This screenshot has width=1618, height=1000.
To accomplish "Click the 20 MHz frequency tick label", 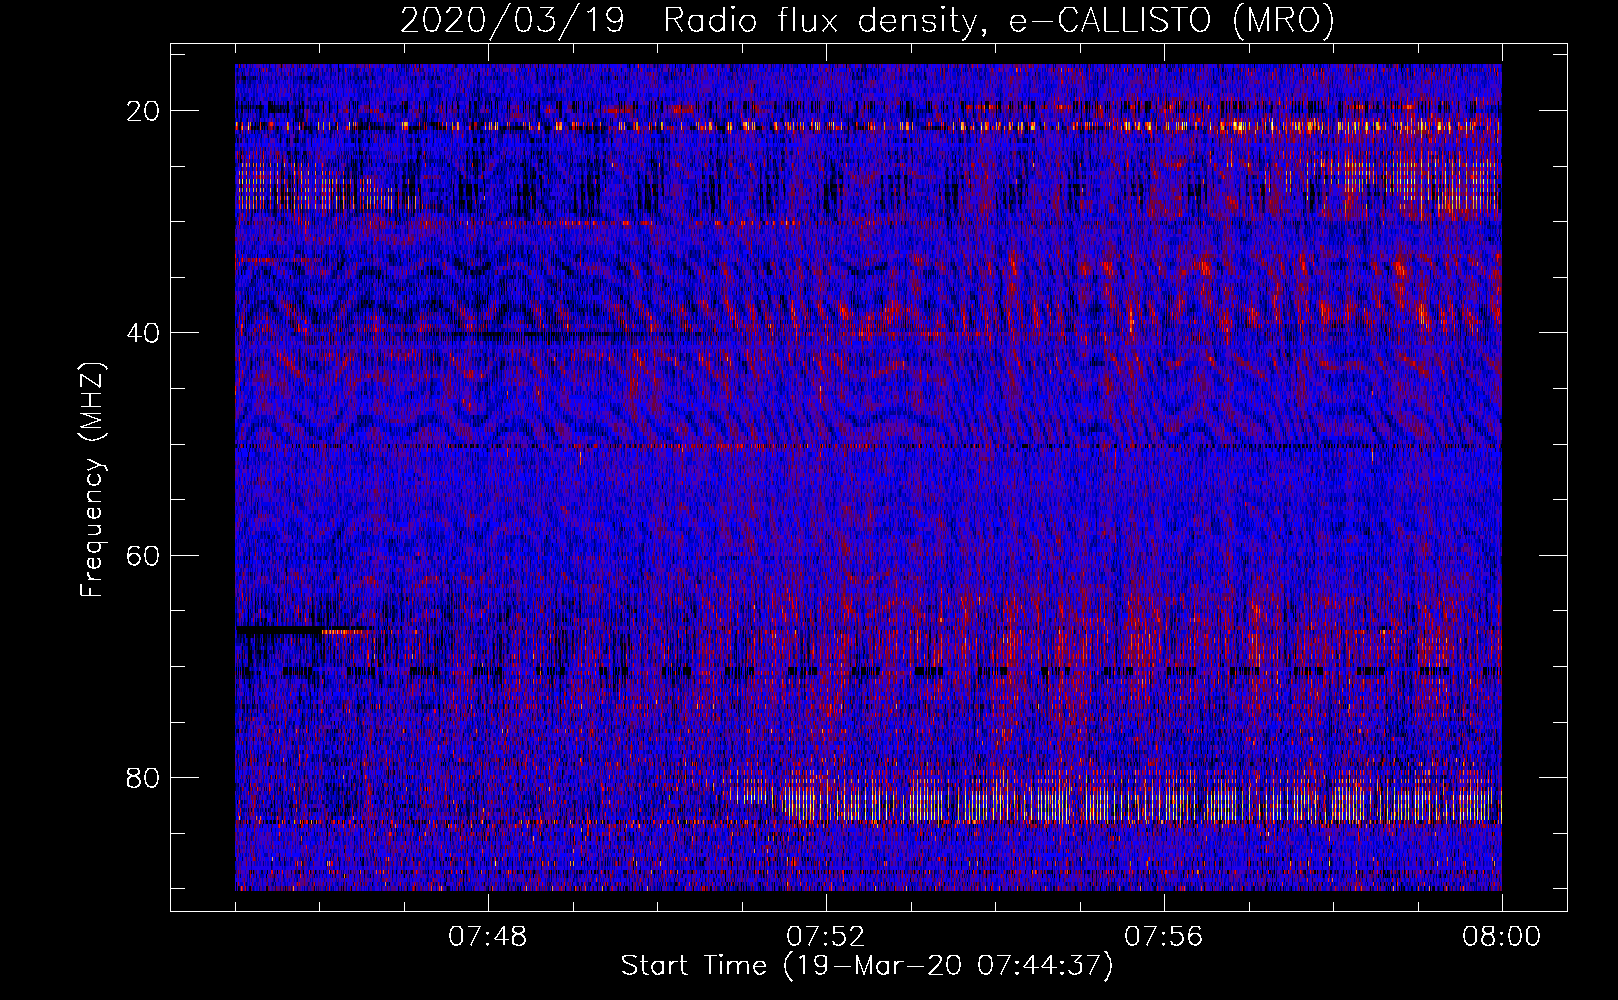I will (144, 111).
